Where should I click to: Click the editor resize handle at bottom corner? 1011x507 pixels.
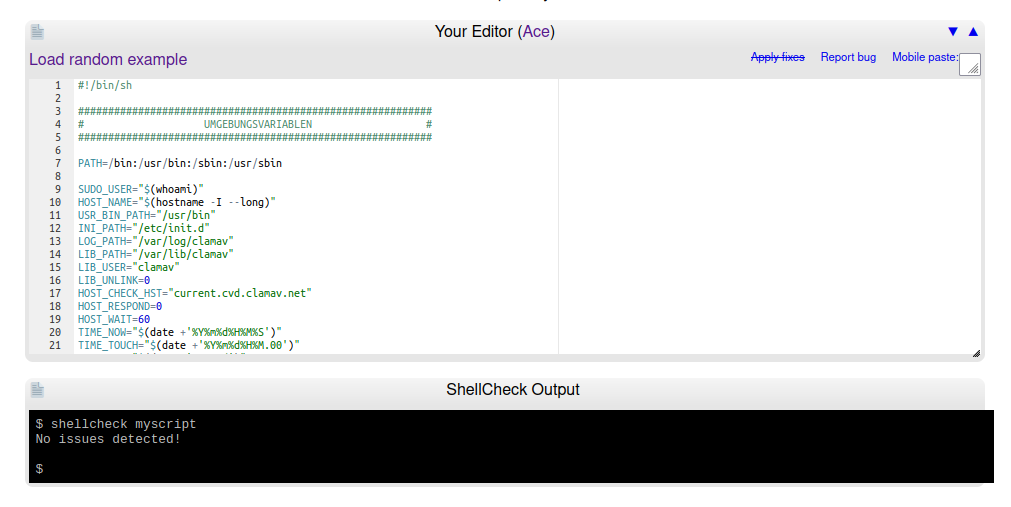[x=976, y=353]
